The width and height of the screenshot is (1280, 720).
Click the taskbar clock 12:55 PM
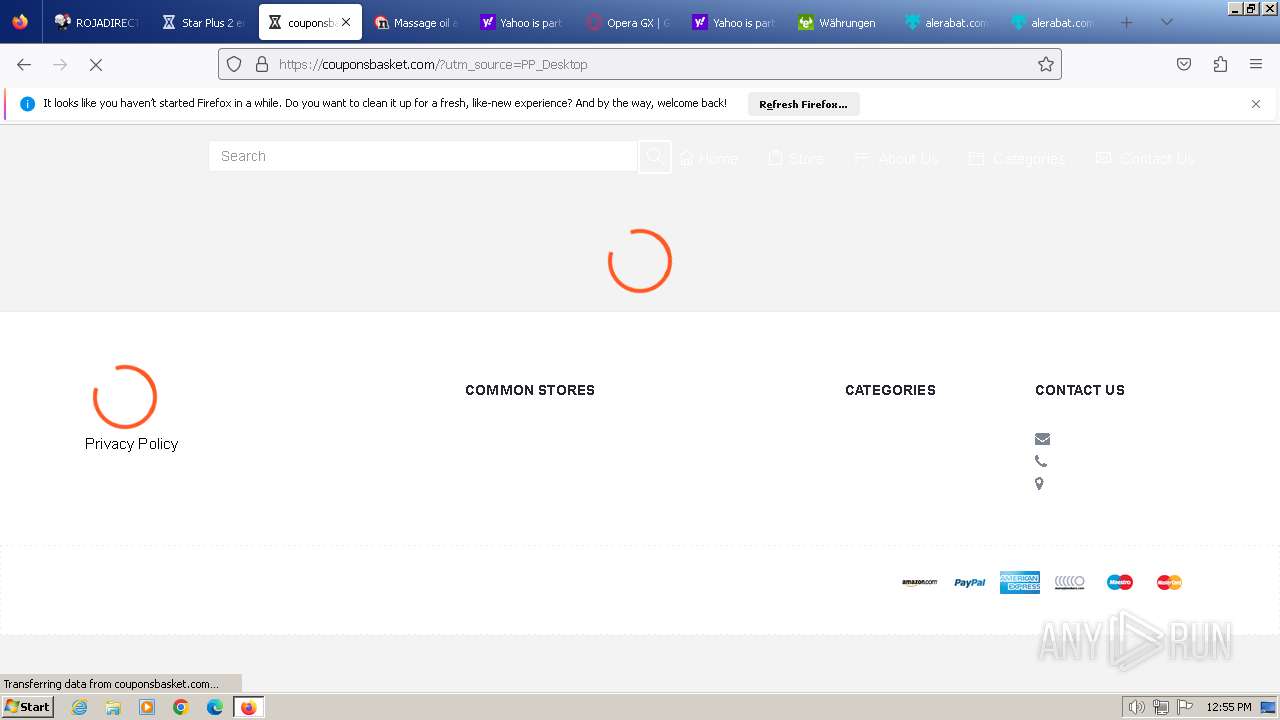1229,707
